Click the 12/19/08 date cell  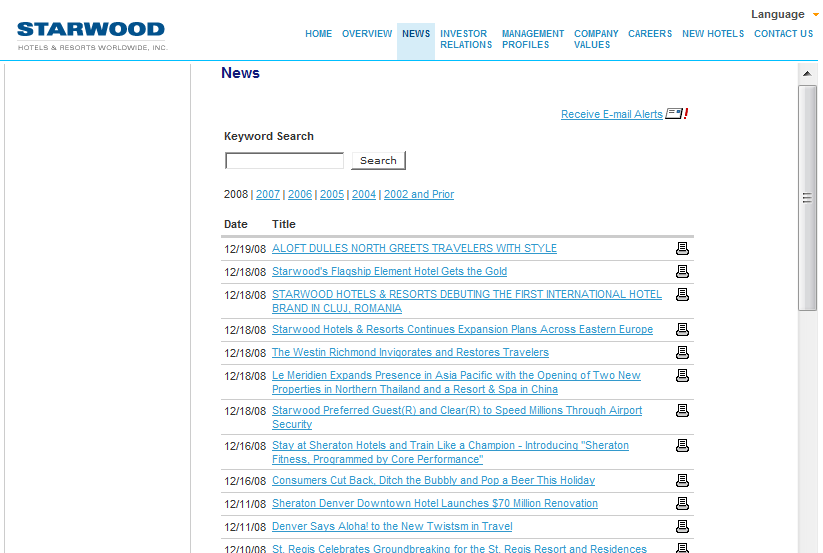(245, 249)
